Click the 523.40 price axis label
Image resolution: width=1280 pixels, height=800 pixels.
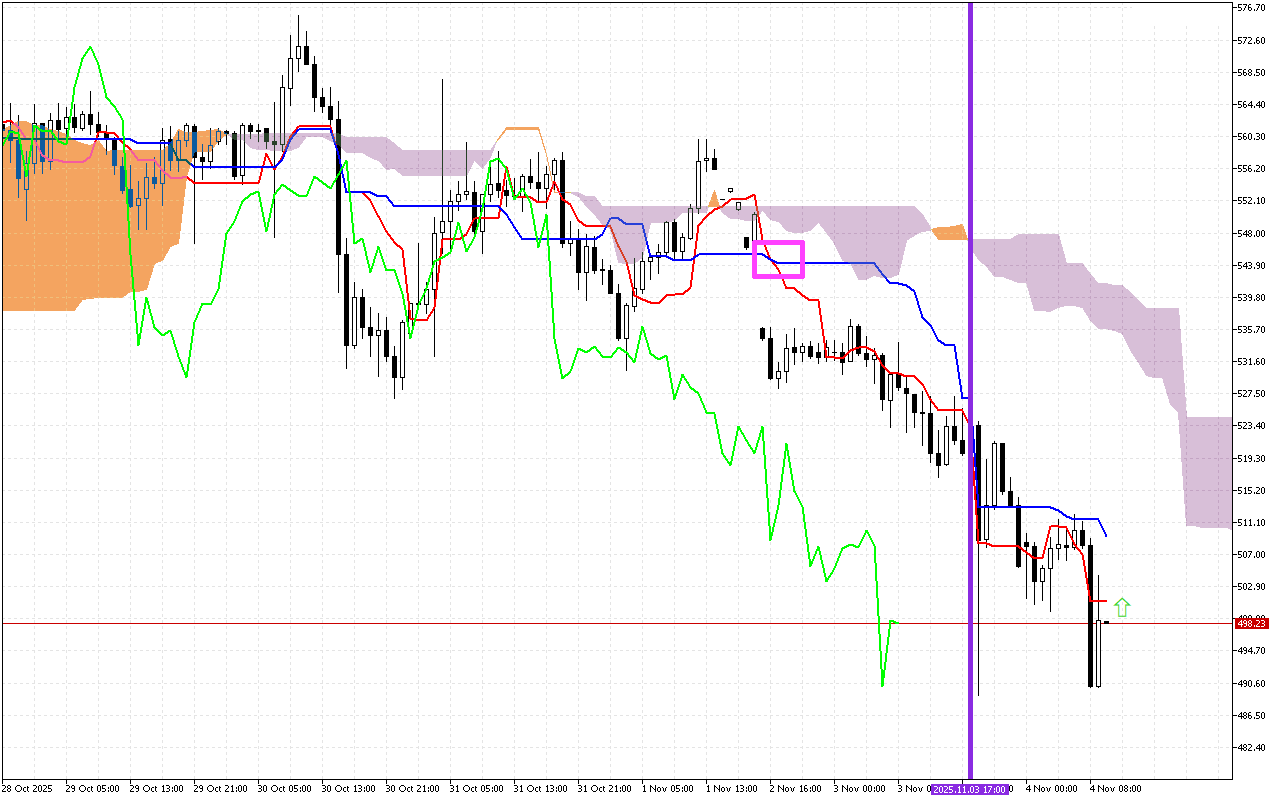pyautogui.click(x=1251, y=426)
